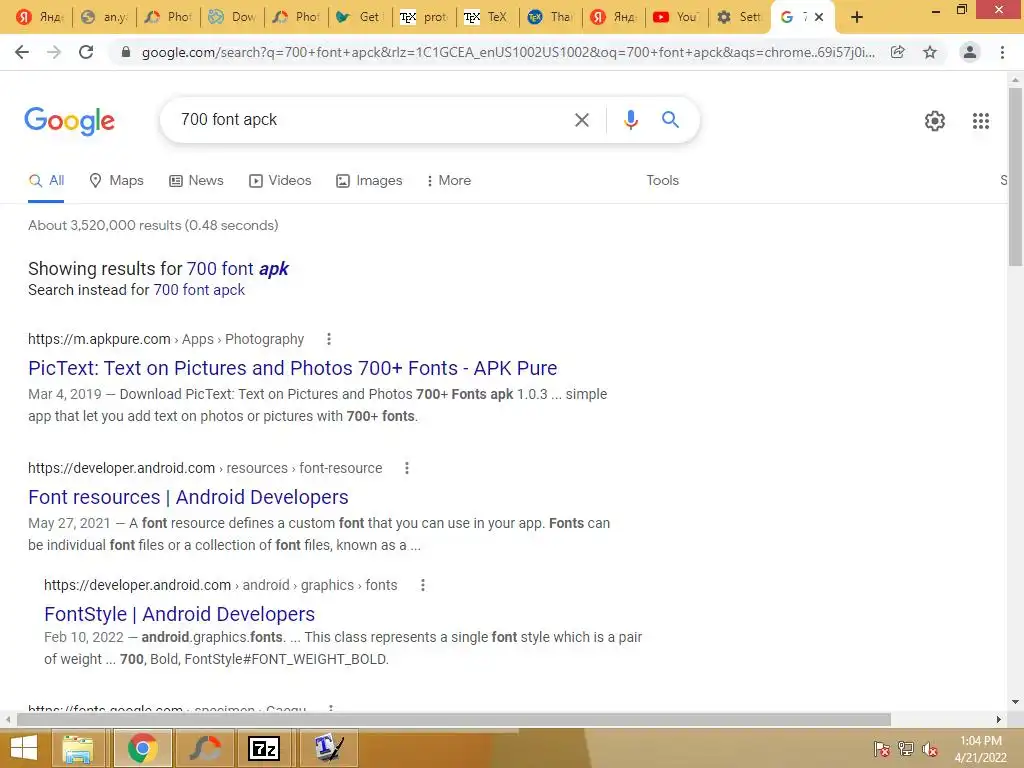Close the active Google search tab
This screenshot has width=1024, height=768.
[x=818, y=18]
